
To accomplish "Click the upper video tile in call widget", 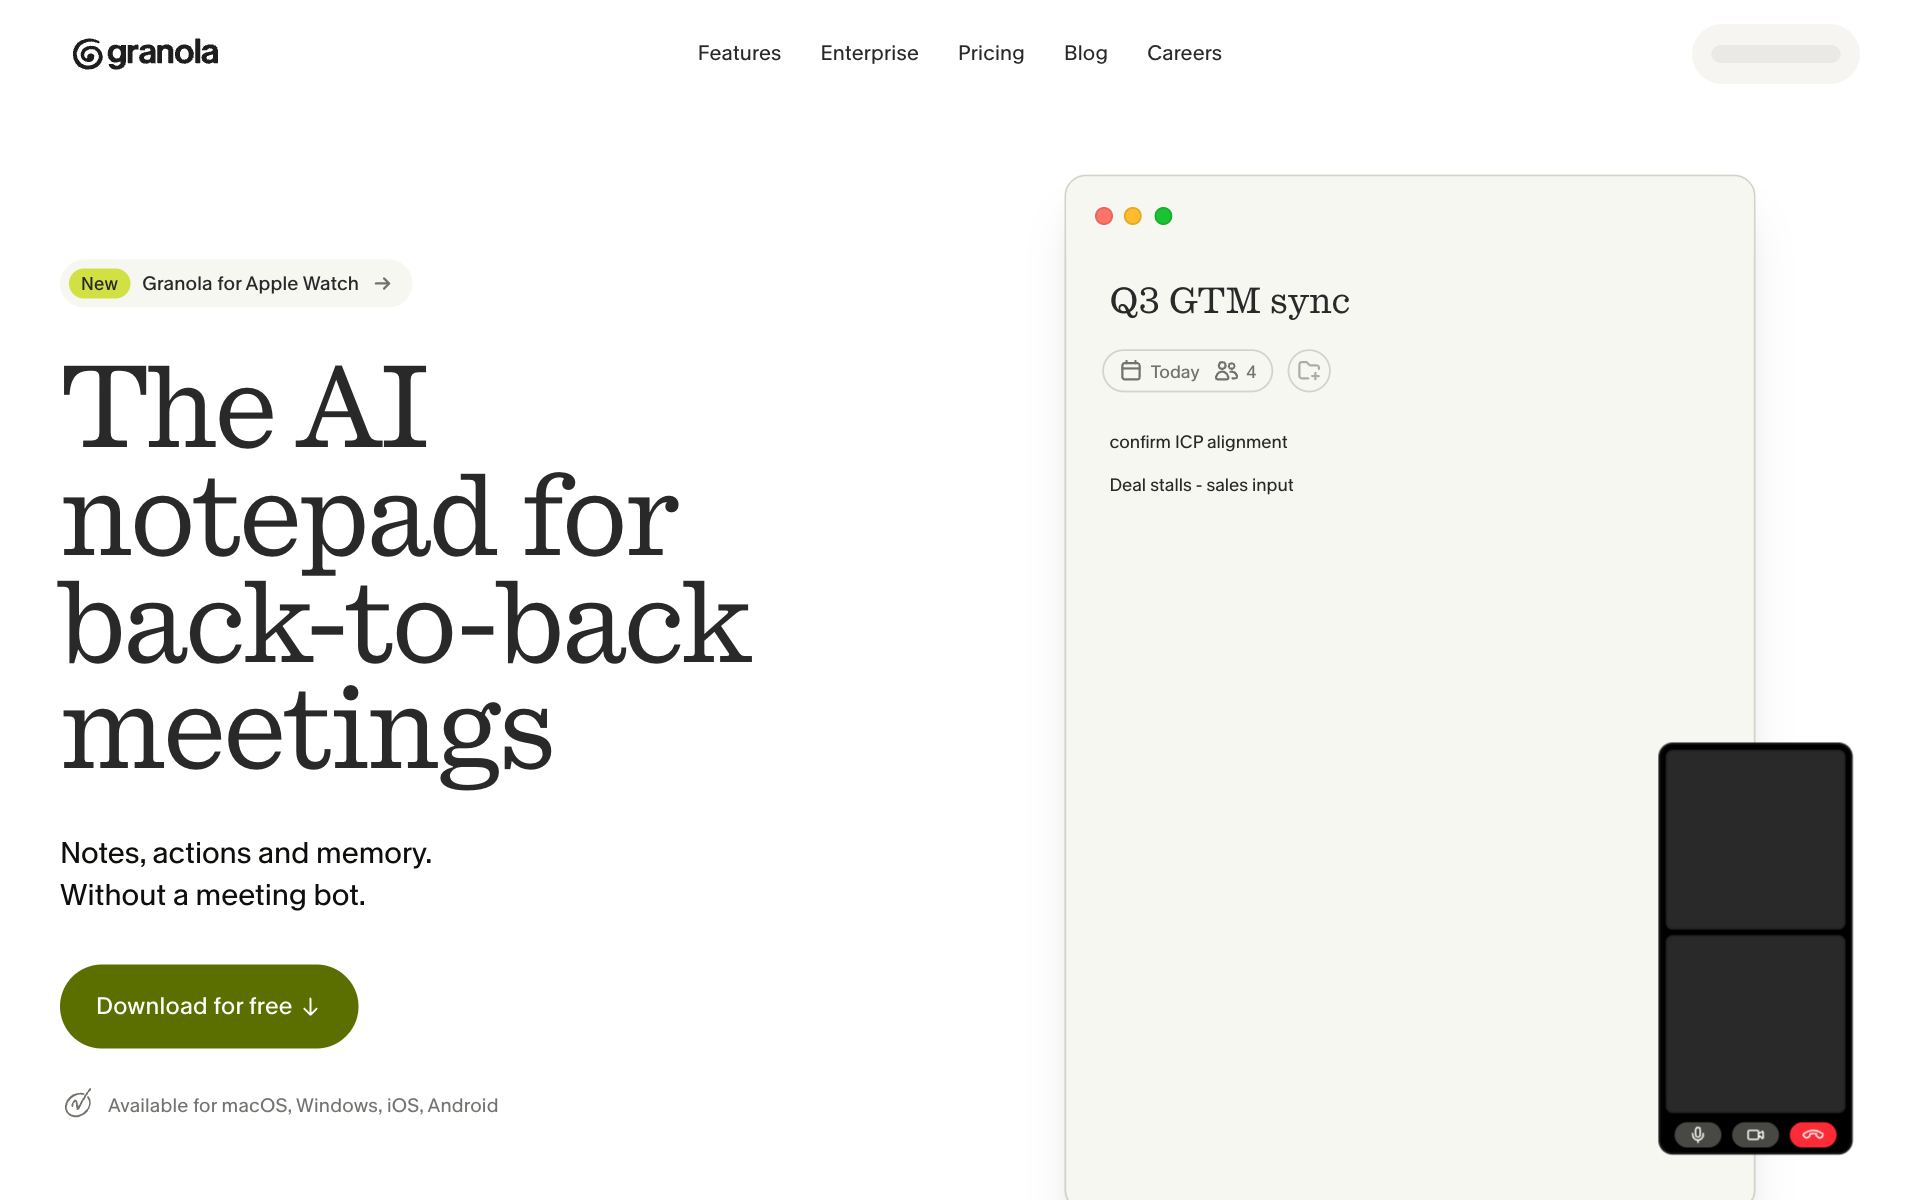I will [1755, 839].
